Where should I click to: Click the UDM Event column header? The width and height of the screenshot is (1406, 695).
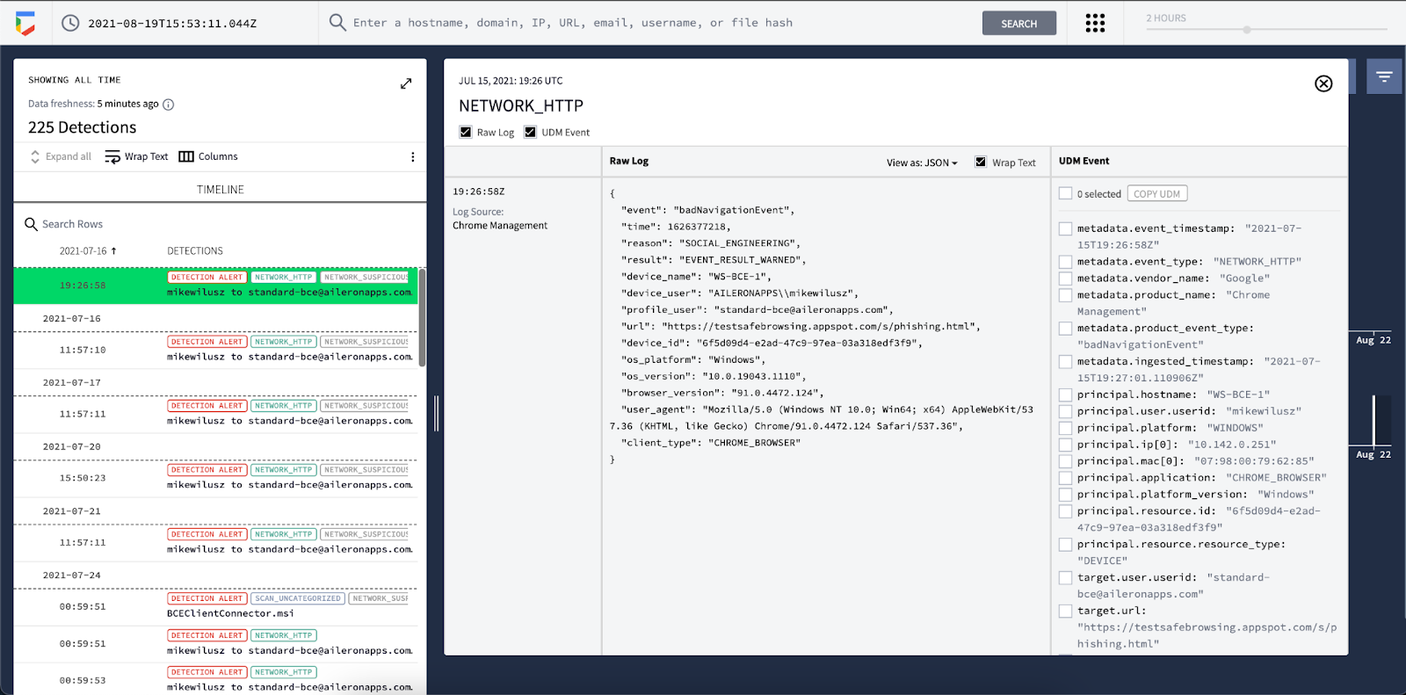tap(1084, 161)
